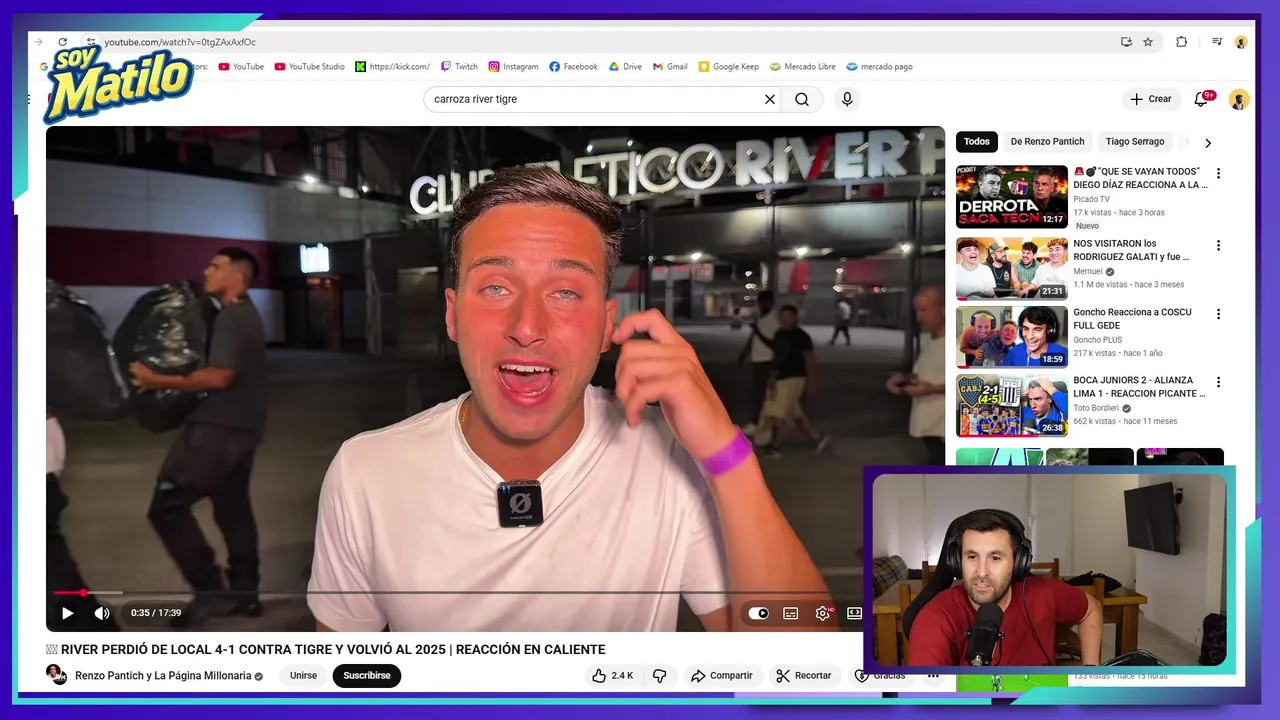Open the Facebook bookmark
The width and height of the screenshot is (1280, 720).
(574, 67)
